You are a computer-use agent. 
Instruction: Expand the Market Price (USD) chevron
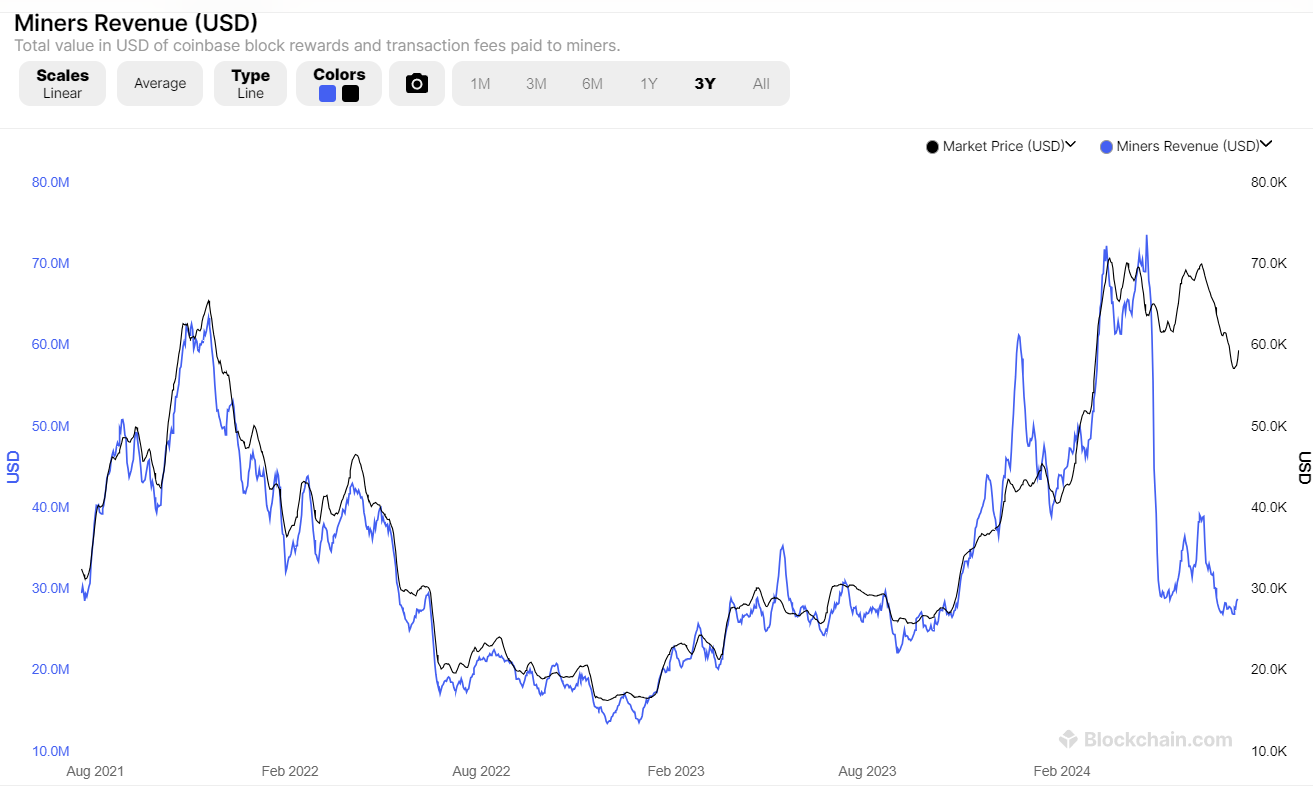(x=1070, y=145)
